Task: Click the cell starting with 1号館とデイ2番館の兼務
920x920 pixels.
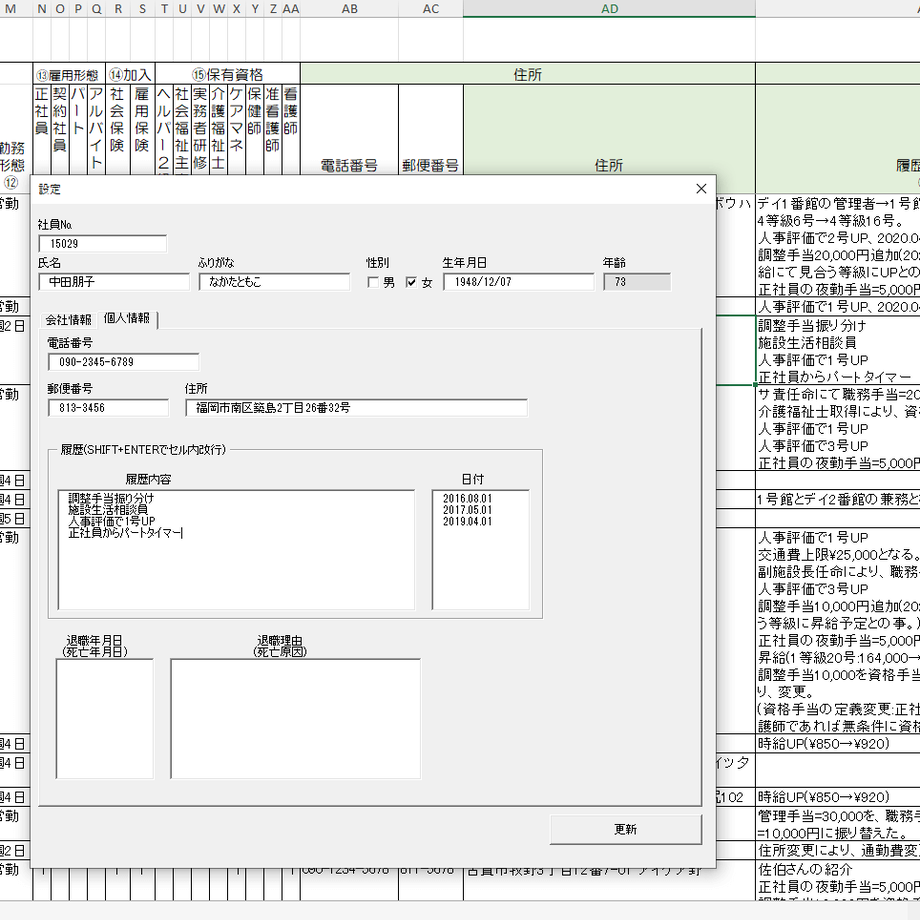Action: coord(838,499)
